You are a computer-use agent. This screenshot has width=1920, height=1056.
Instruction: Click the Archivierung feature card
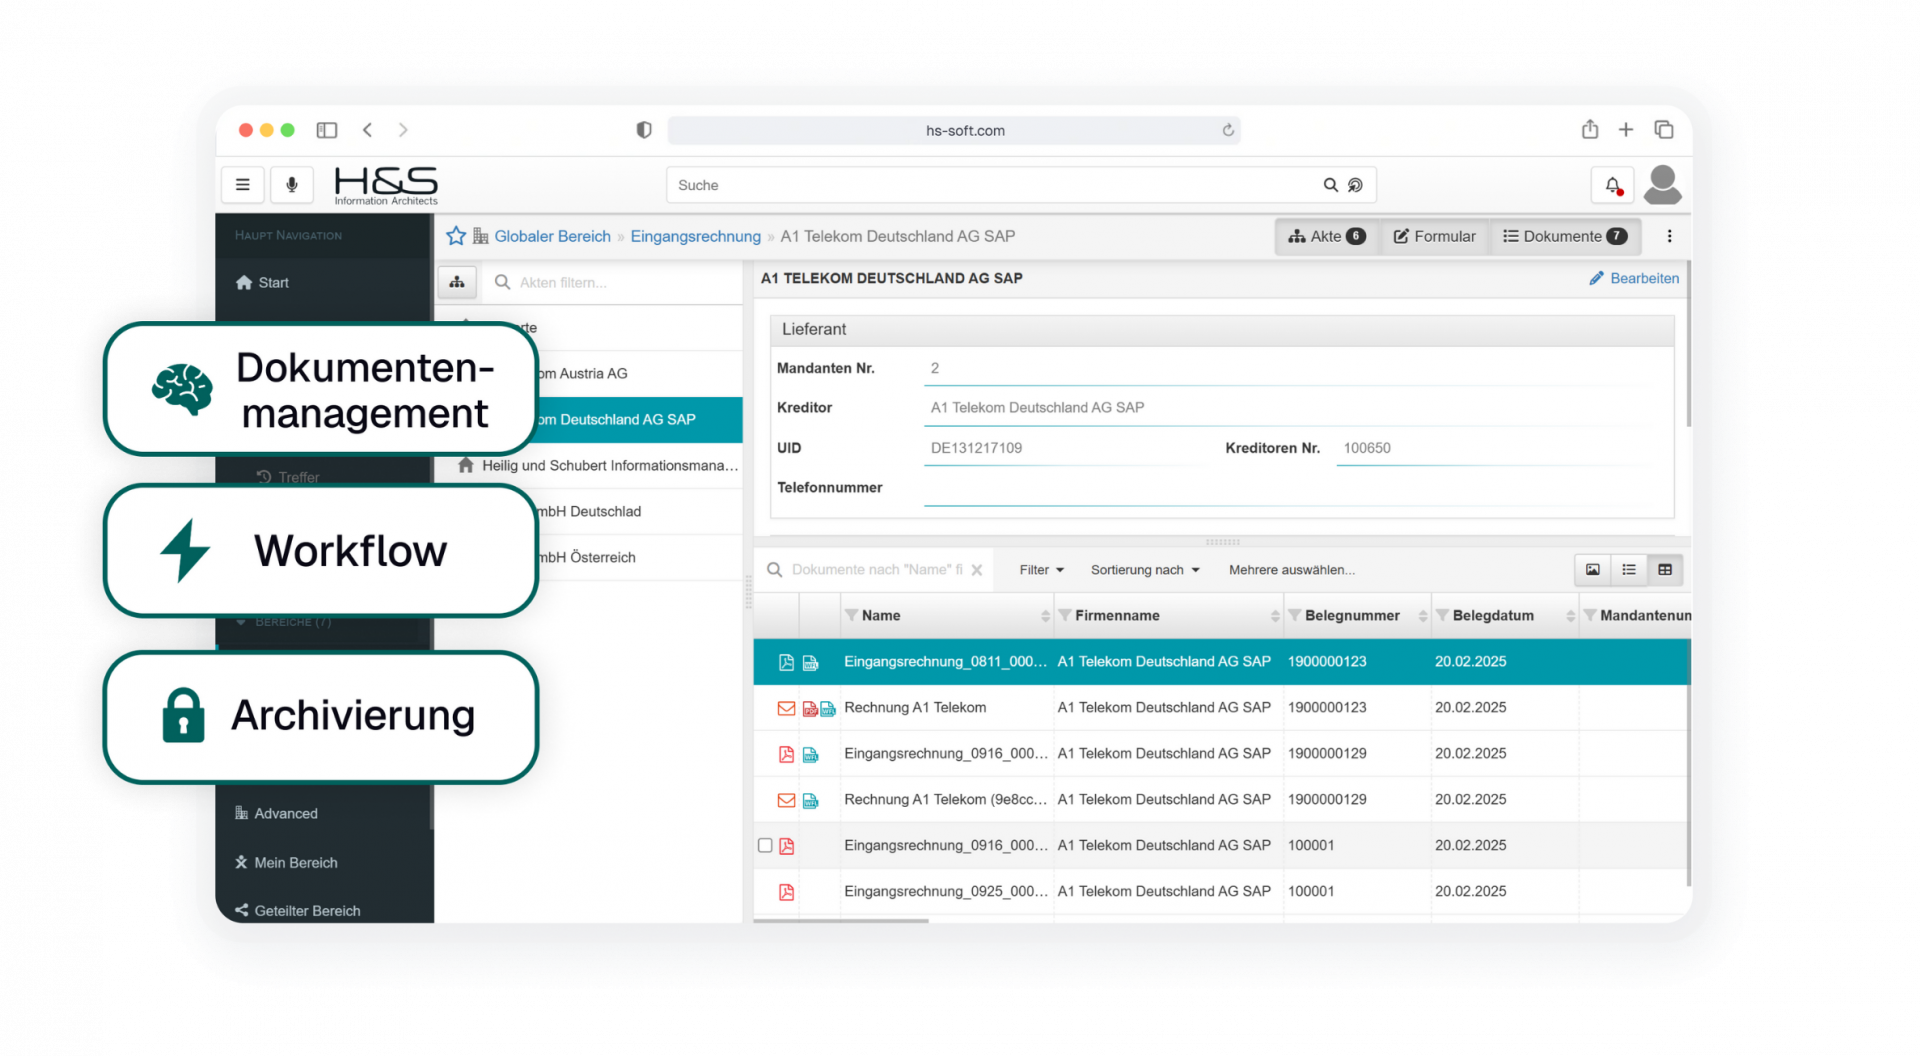321,716
